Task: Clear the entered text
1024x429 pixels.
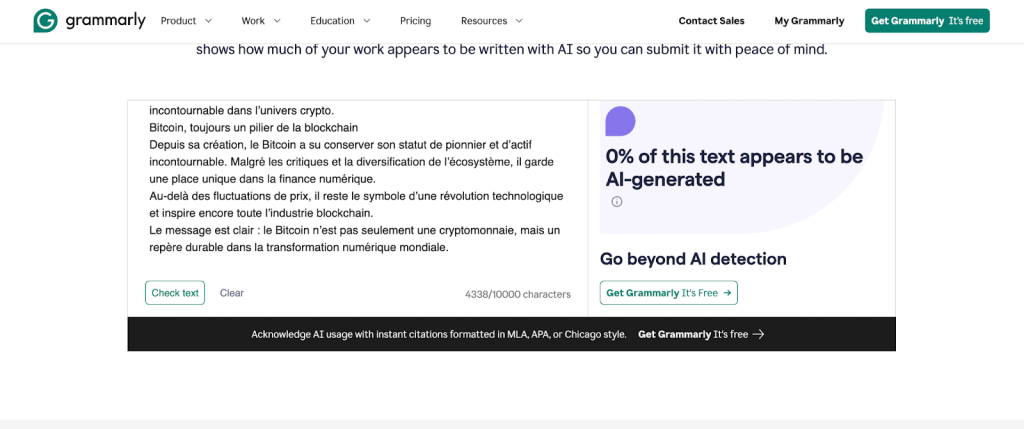Action: click(232, 293)
